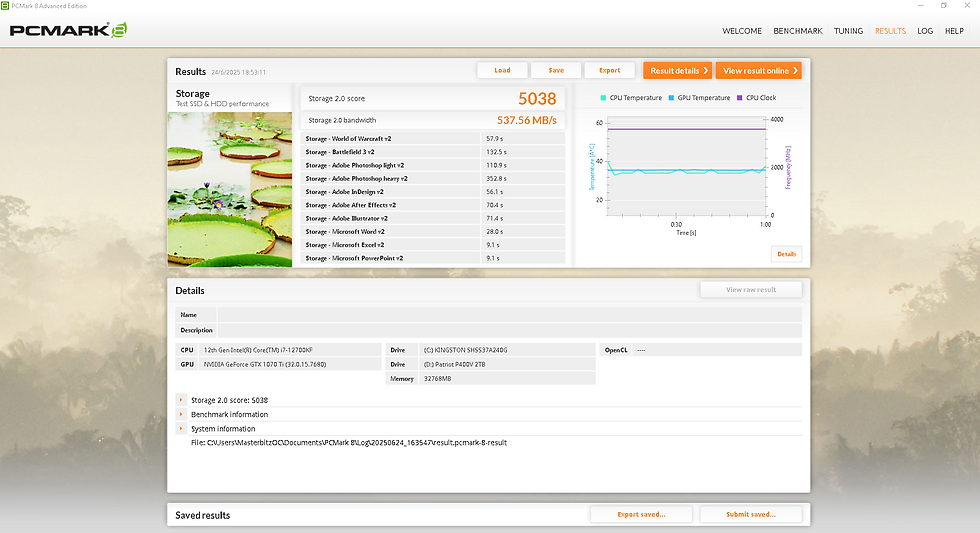Click Export saved button
The image size is (980, 533).
click(641, 514)
